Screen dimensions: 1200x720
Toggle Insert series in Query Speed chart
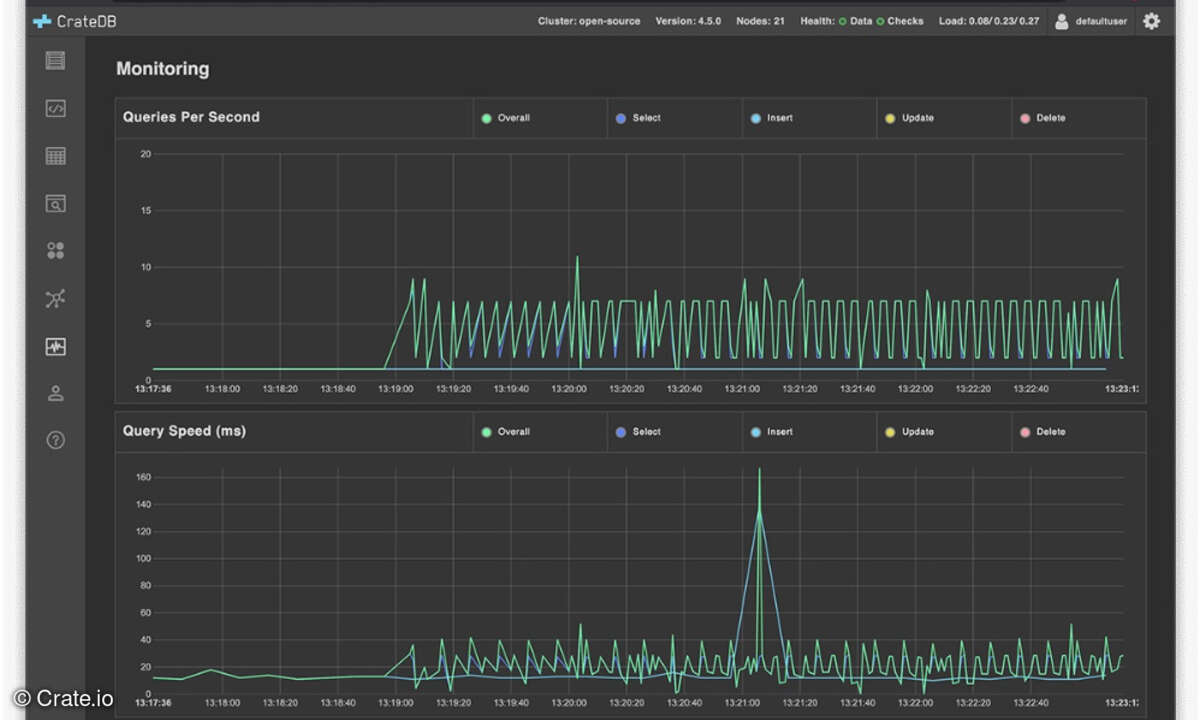click(772, 432)
